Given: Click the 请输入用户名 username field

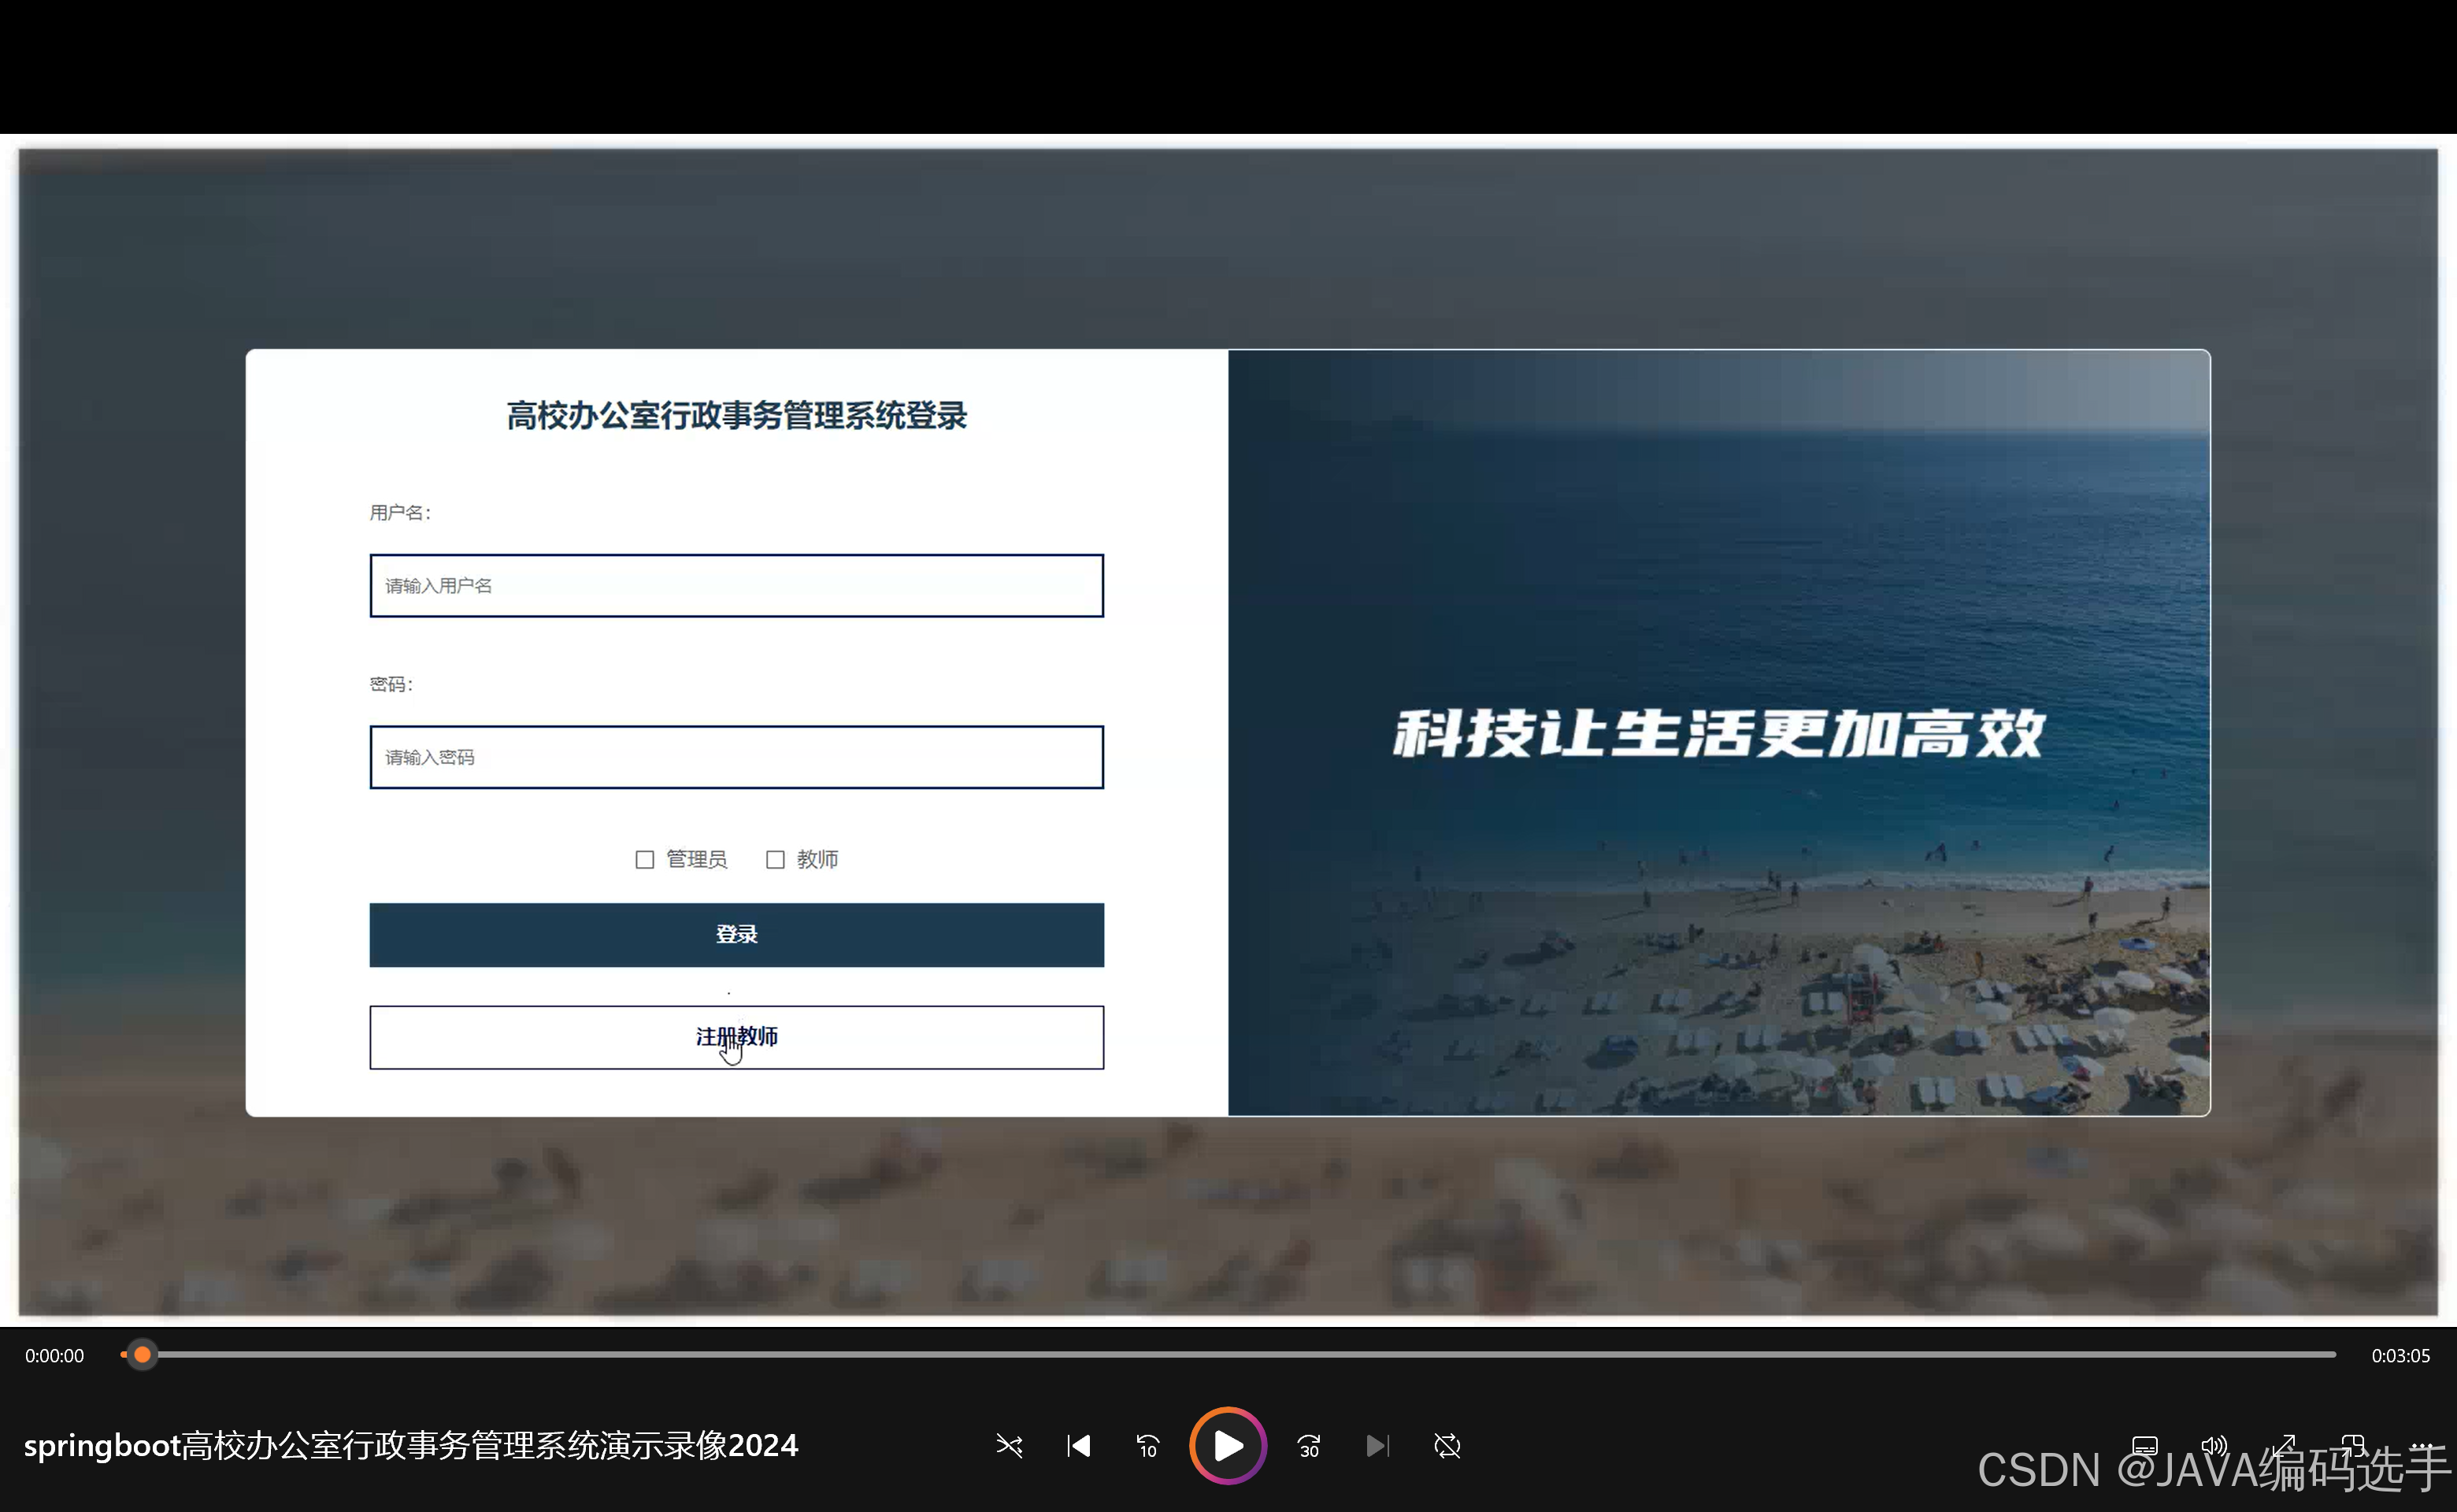Looking at the screenshot, I should 736,585.
